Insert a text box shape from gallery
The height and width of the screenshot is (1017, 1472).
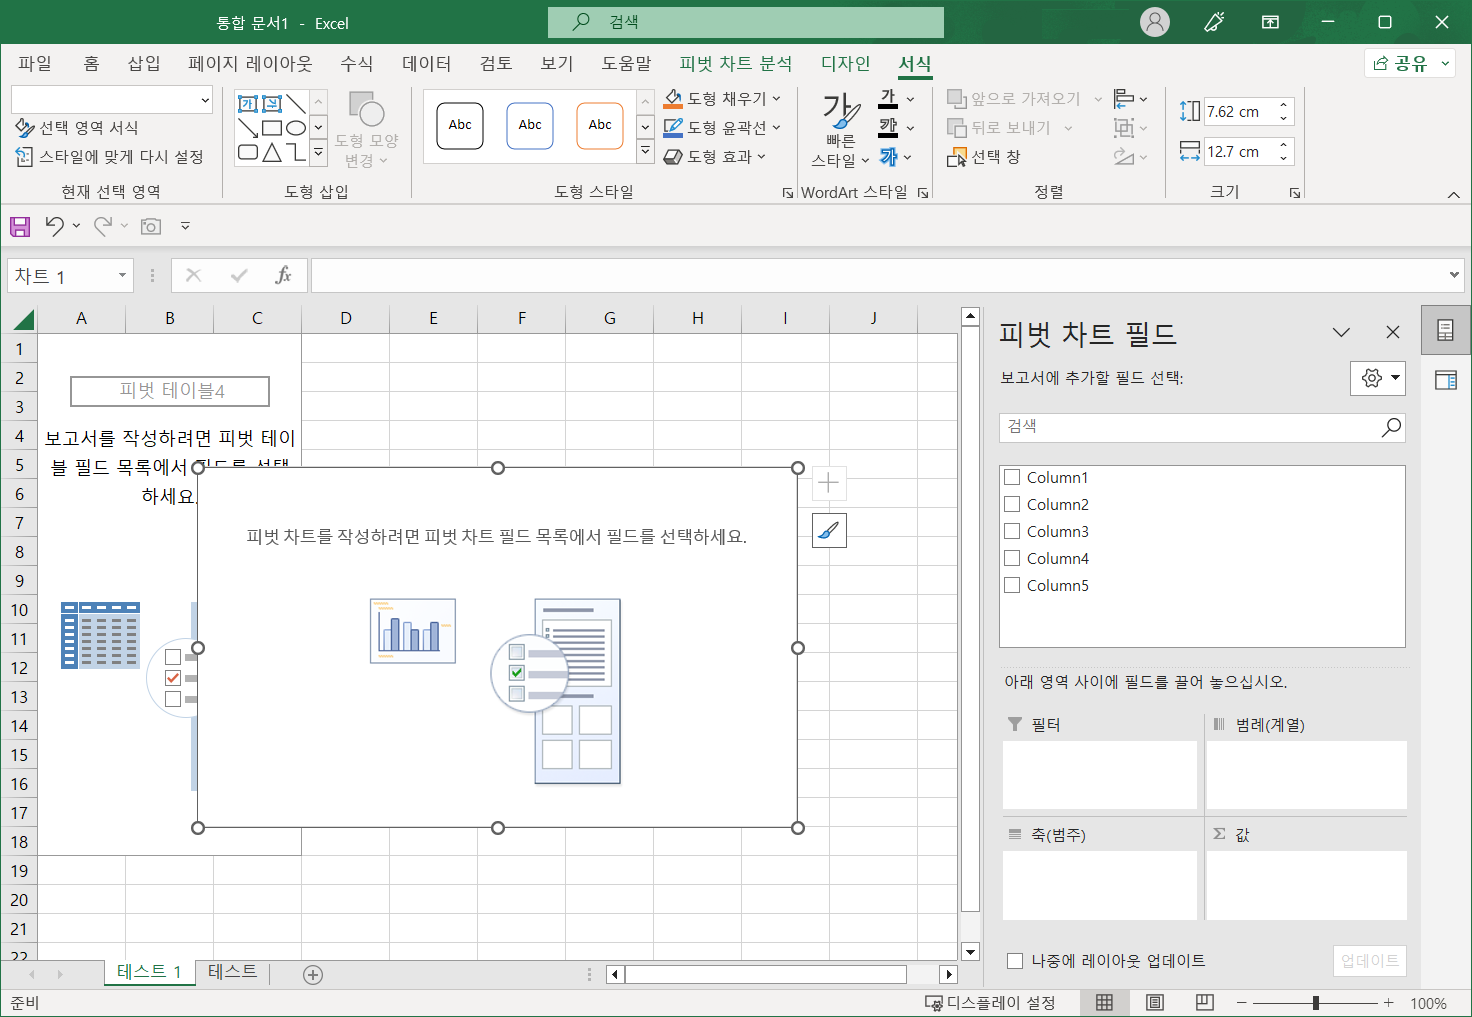click(248, 104)
